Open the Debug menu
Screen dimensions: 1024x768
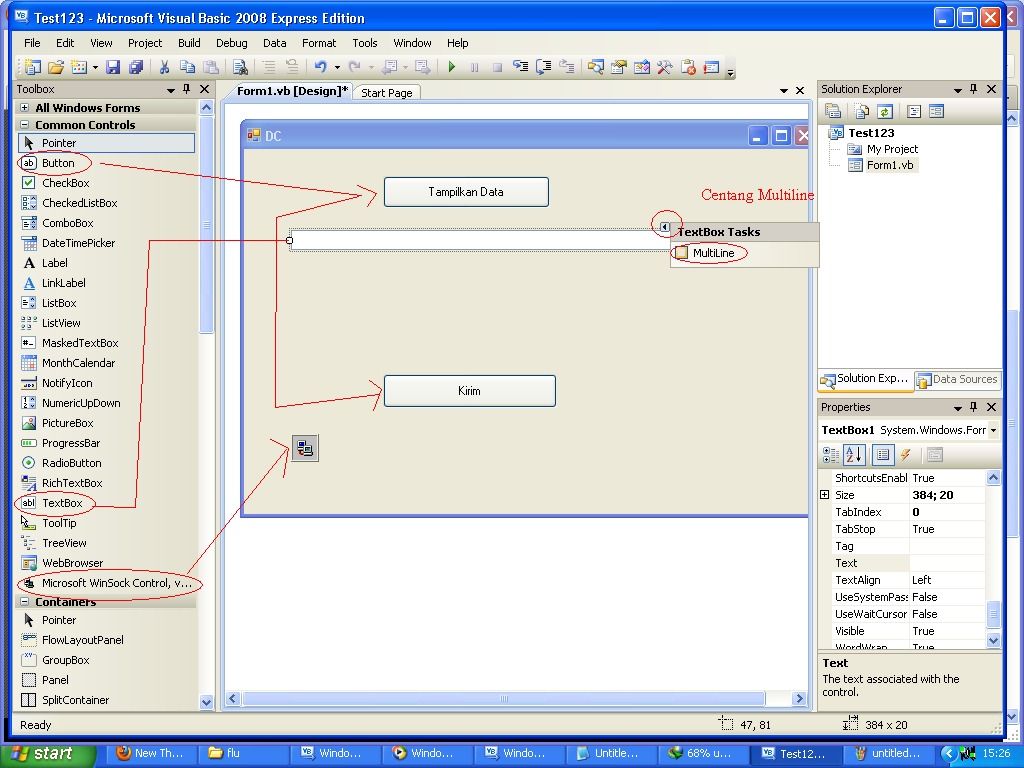click(x=231, y=43)
